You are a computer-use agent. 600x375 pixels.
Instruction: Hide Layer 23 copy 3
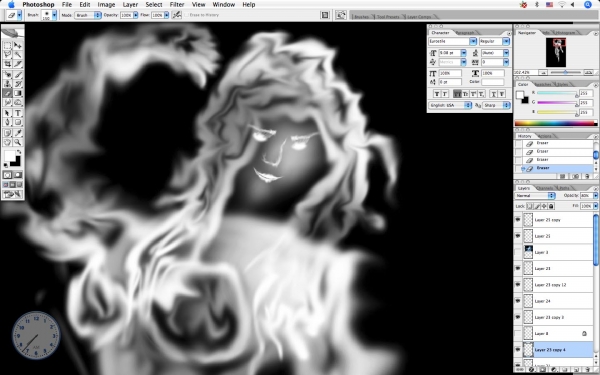[x=518, y=317]
